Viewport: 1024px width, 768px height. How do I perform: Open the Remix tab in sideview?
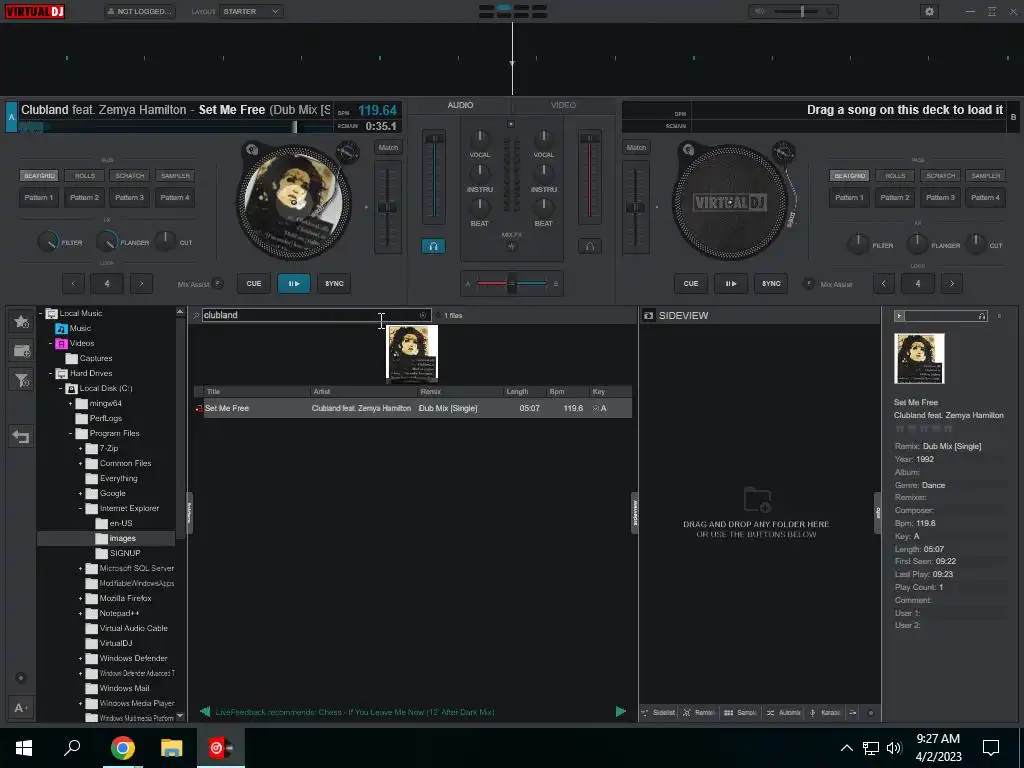click(699, 712)
